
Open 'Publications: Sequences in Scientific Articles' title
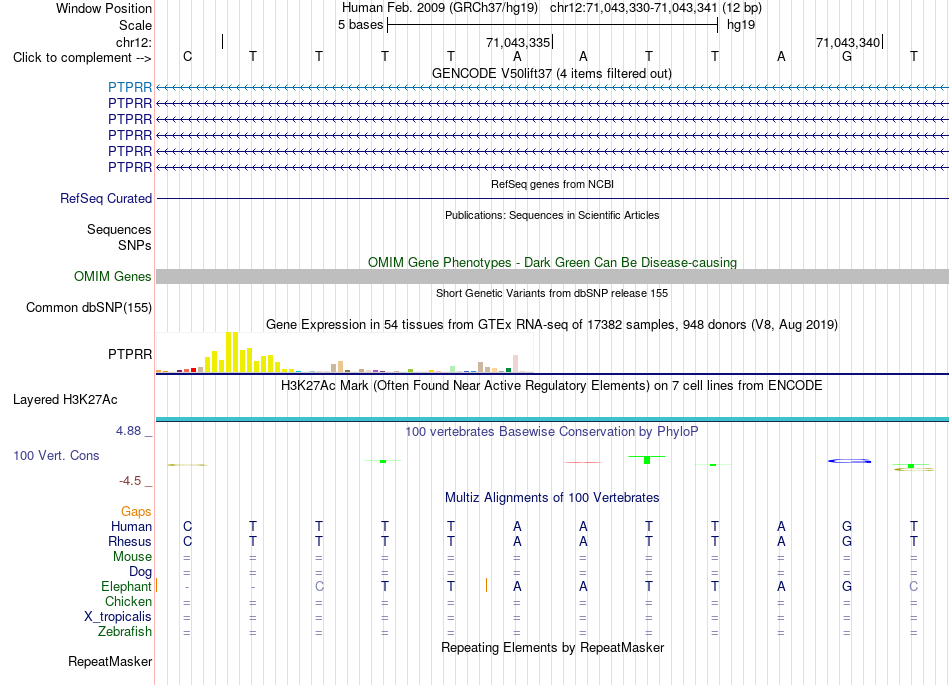coord(552,215)
